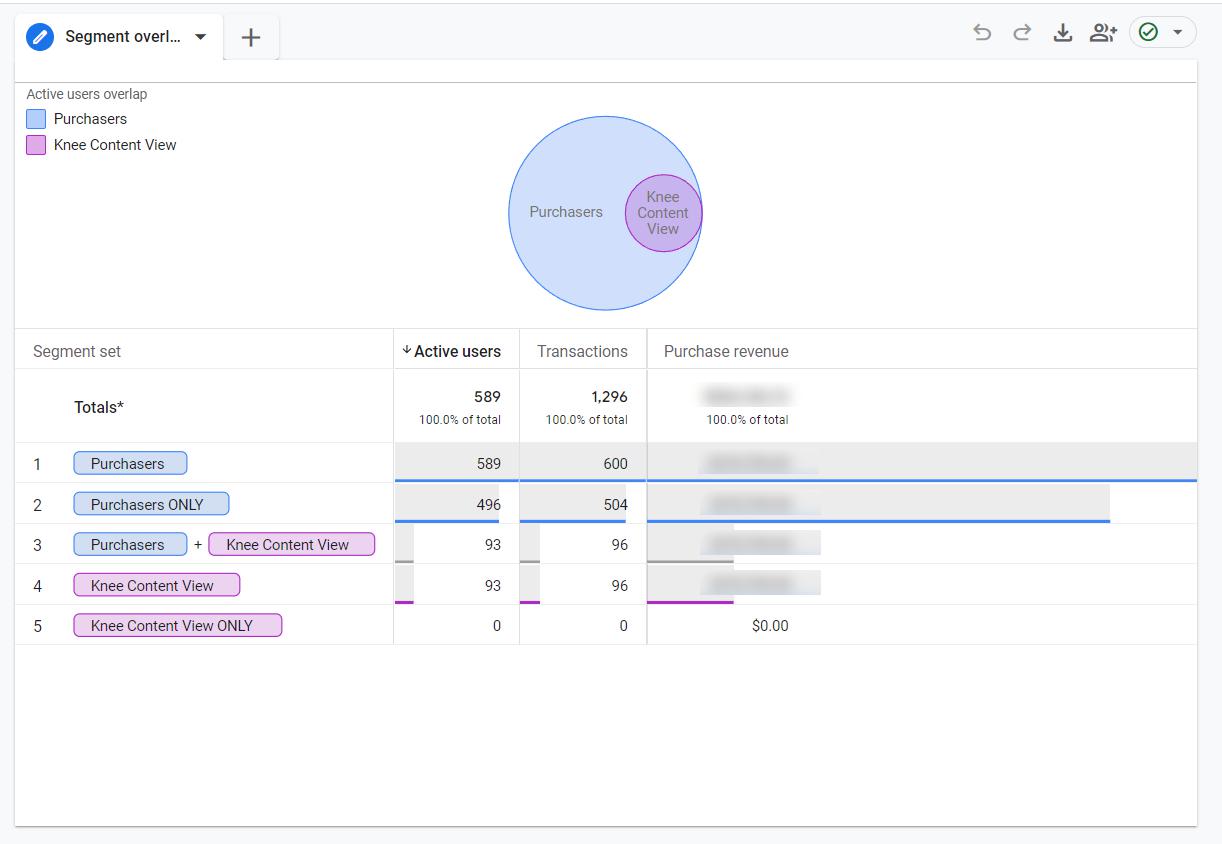Select the Purchasers ONLY segment chip
This screenshot has width=1222, height=844.
pos(150,504)
